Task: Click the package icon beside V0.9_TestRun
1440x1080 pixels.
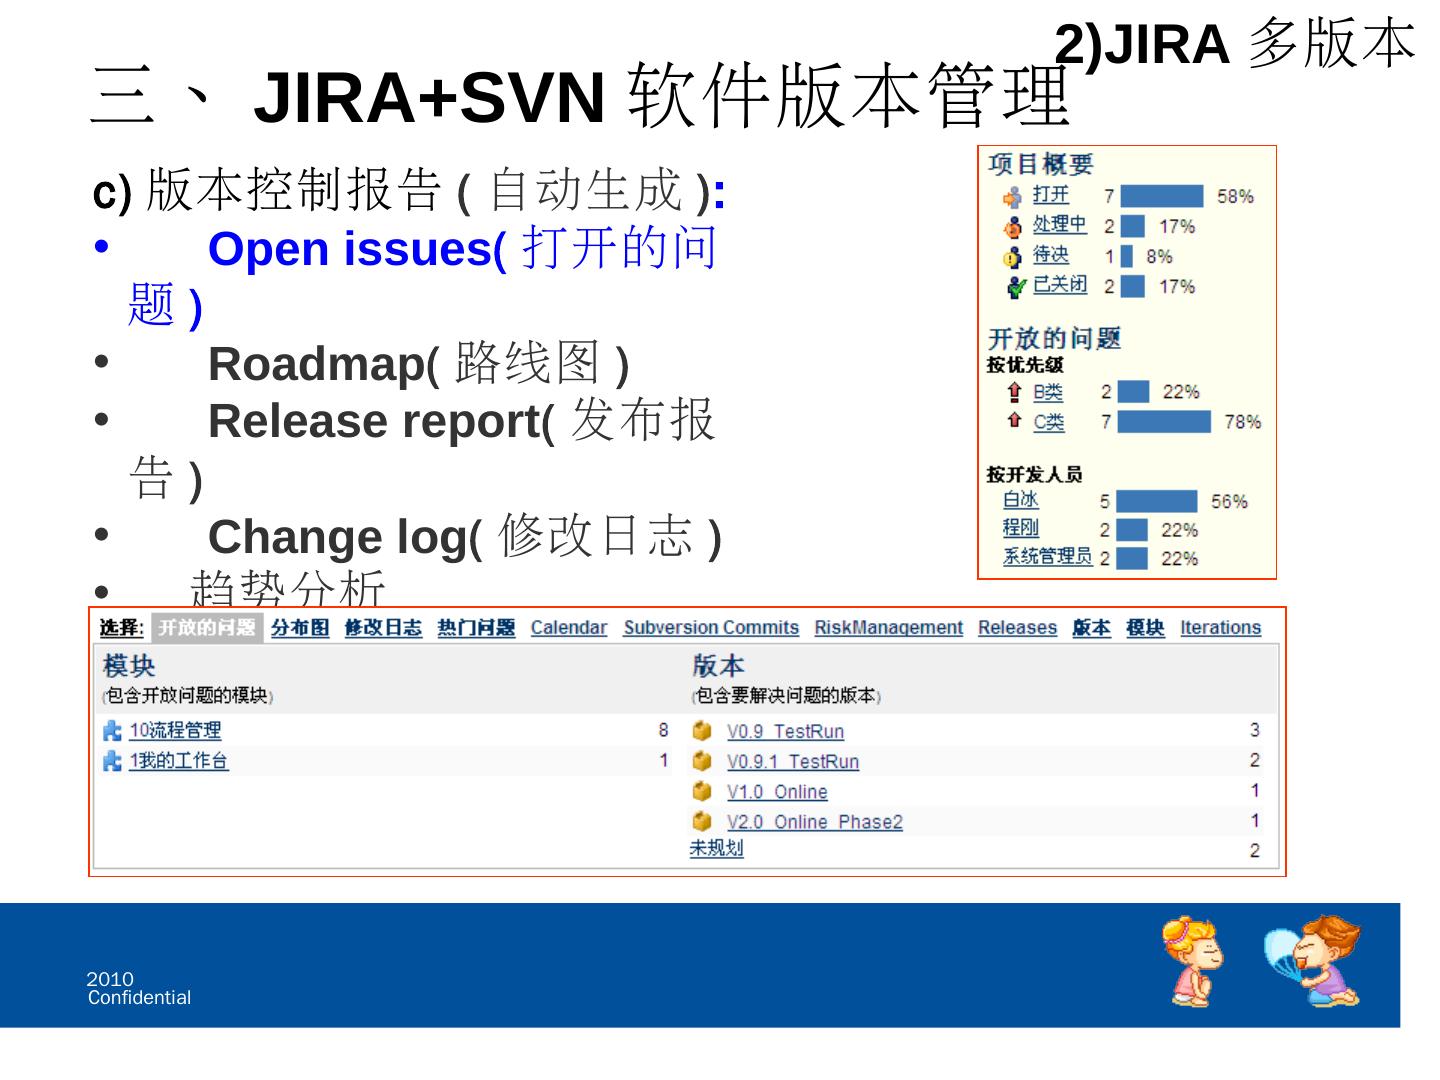Action: click(x=702, y=731)
